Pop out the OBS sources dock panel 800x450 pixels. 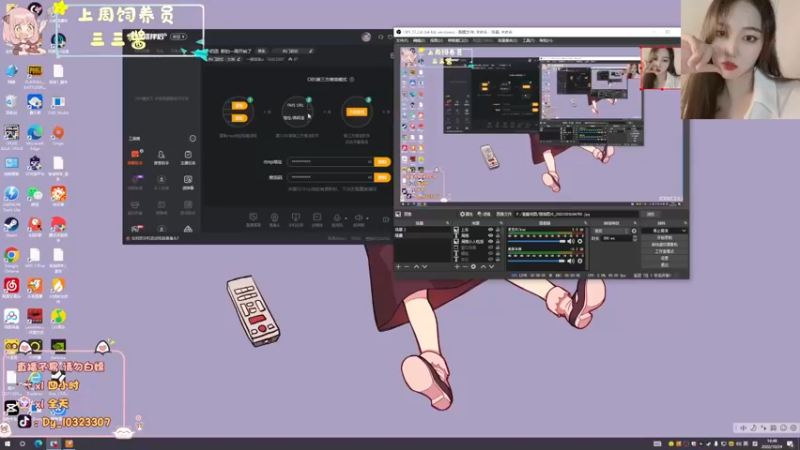(501, 223)
